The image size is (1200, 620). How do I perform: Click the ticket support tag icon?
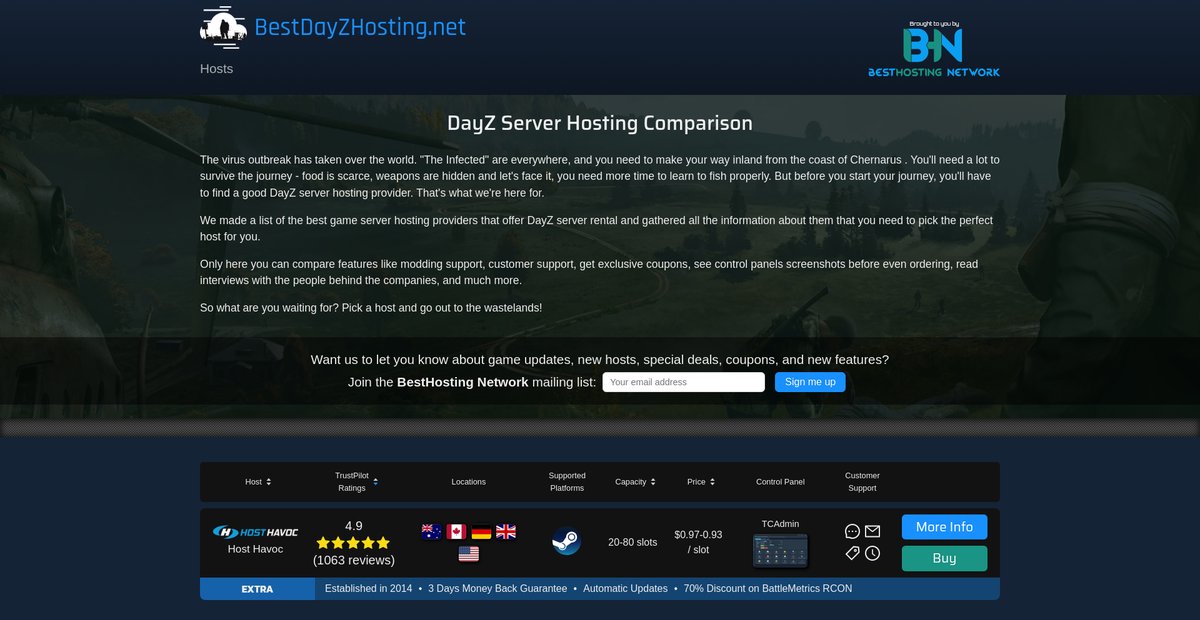[852, 553]
